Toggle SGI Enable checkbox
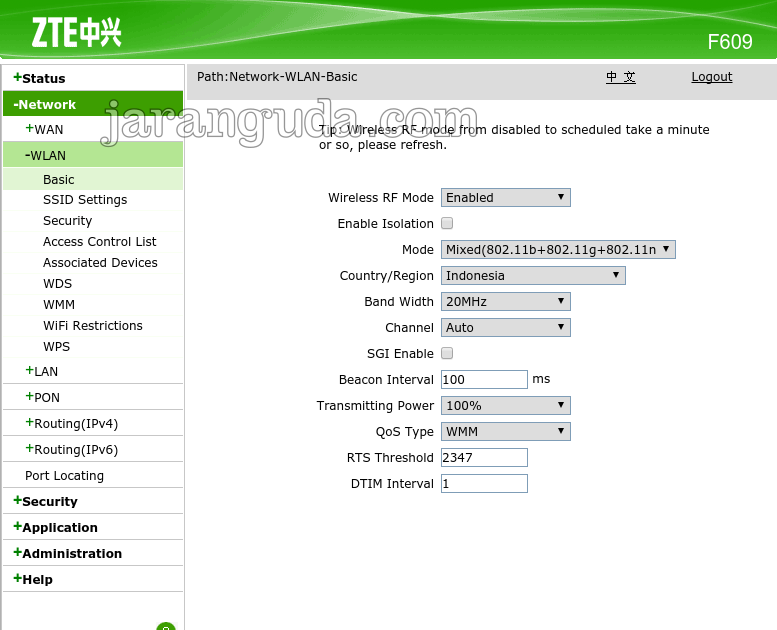Viewport: 777px width, 630px height. (447, 353)
